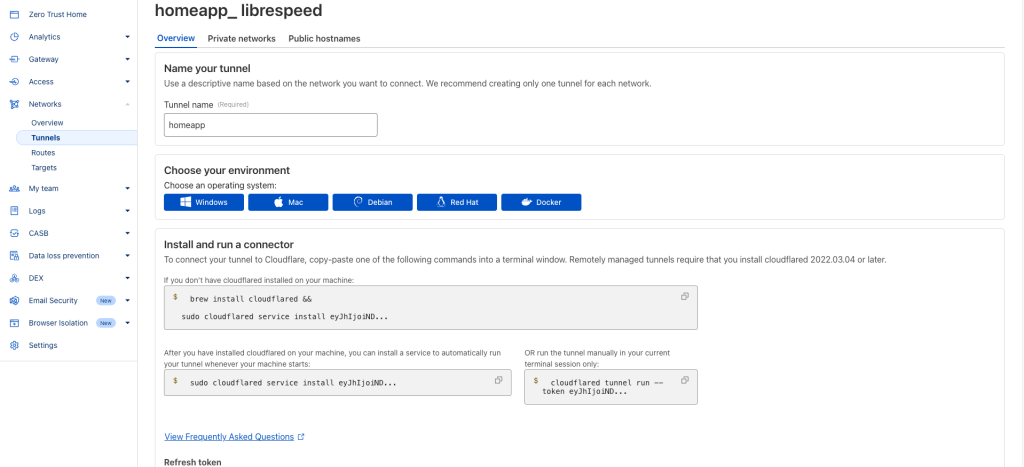This screenshot has height=467, width=1024.
Task: Click the 'homeapp_ librespeed' page title
Action: click(x=238, y=10)
